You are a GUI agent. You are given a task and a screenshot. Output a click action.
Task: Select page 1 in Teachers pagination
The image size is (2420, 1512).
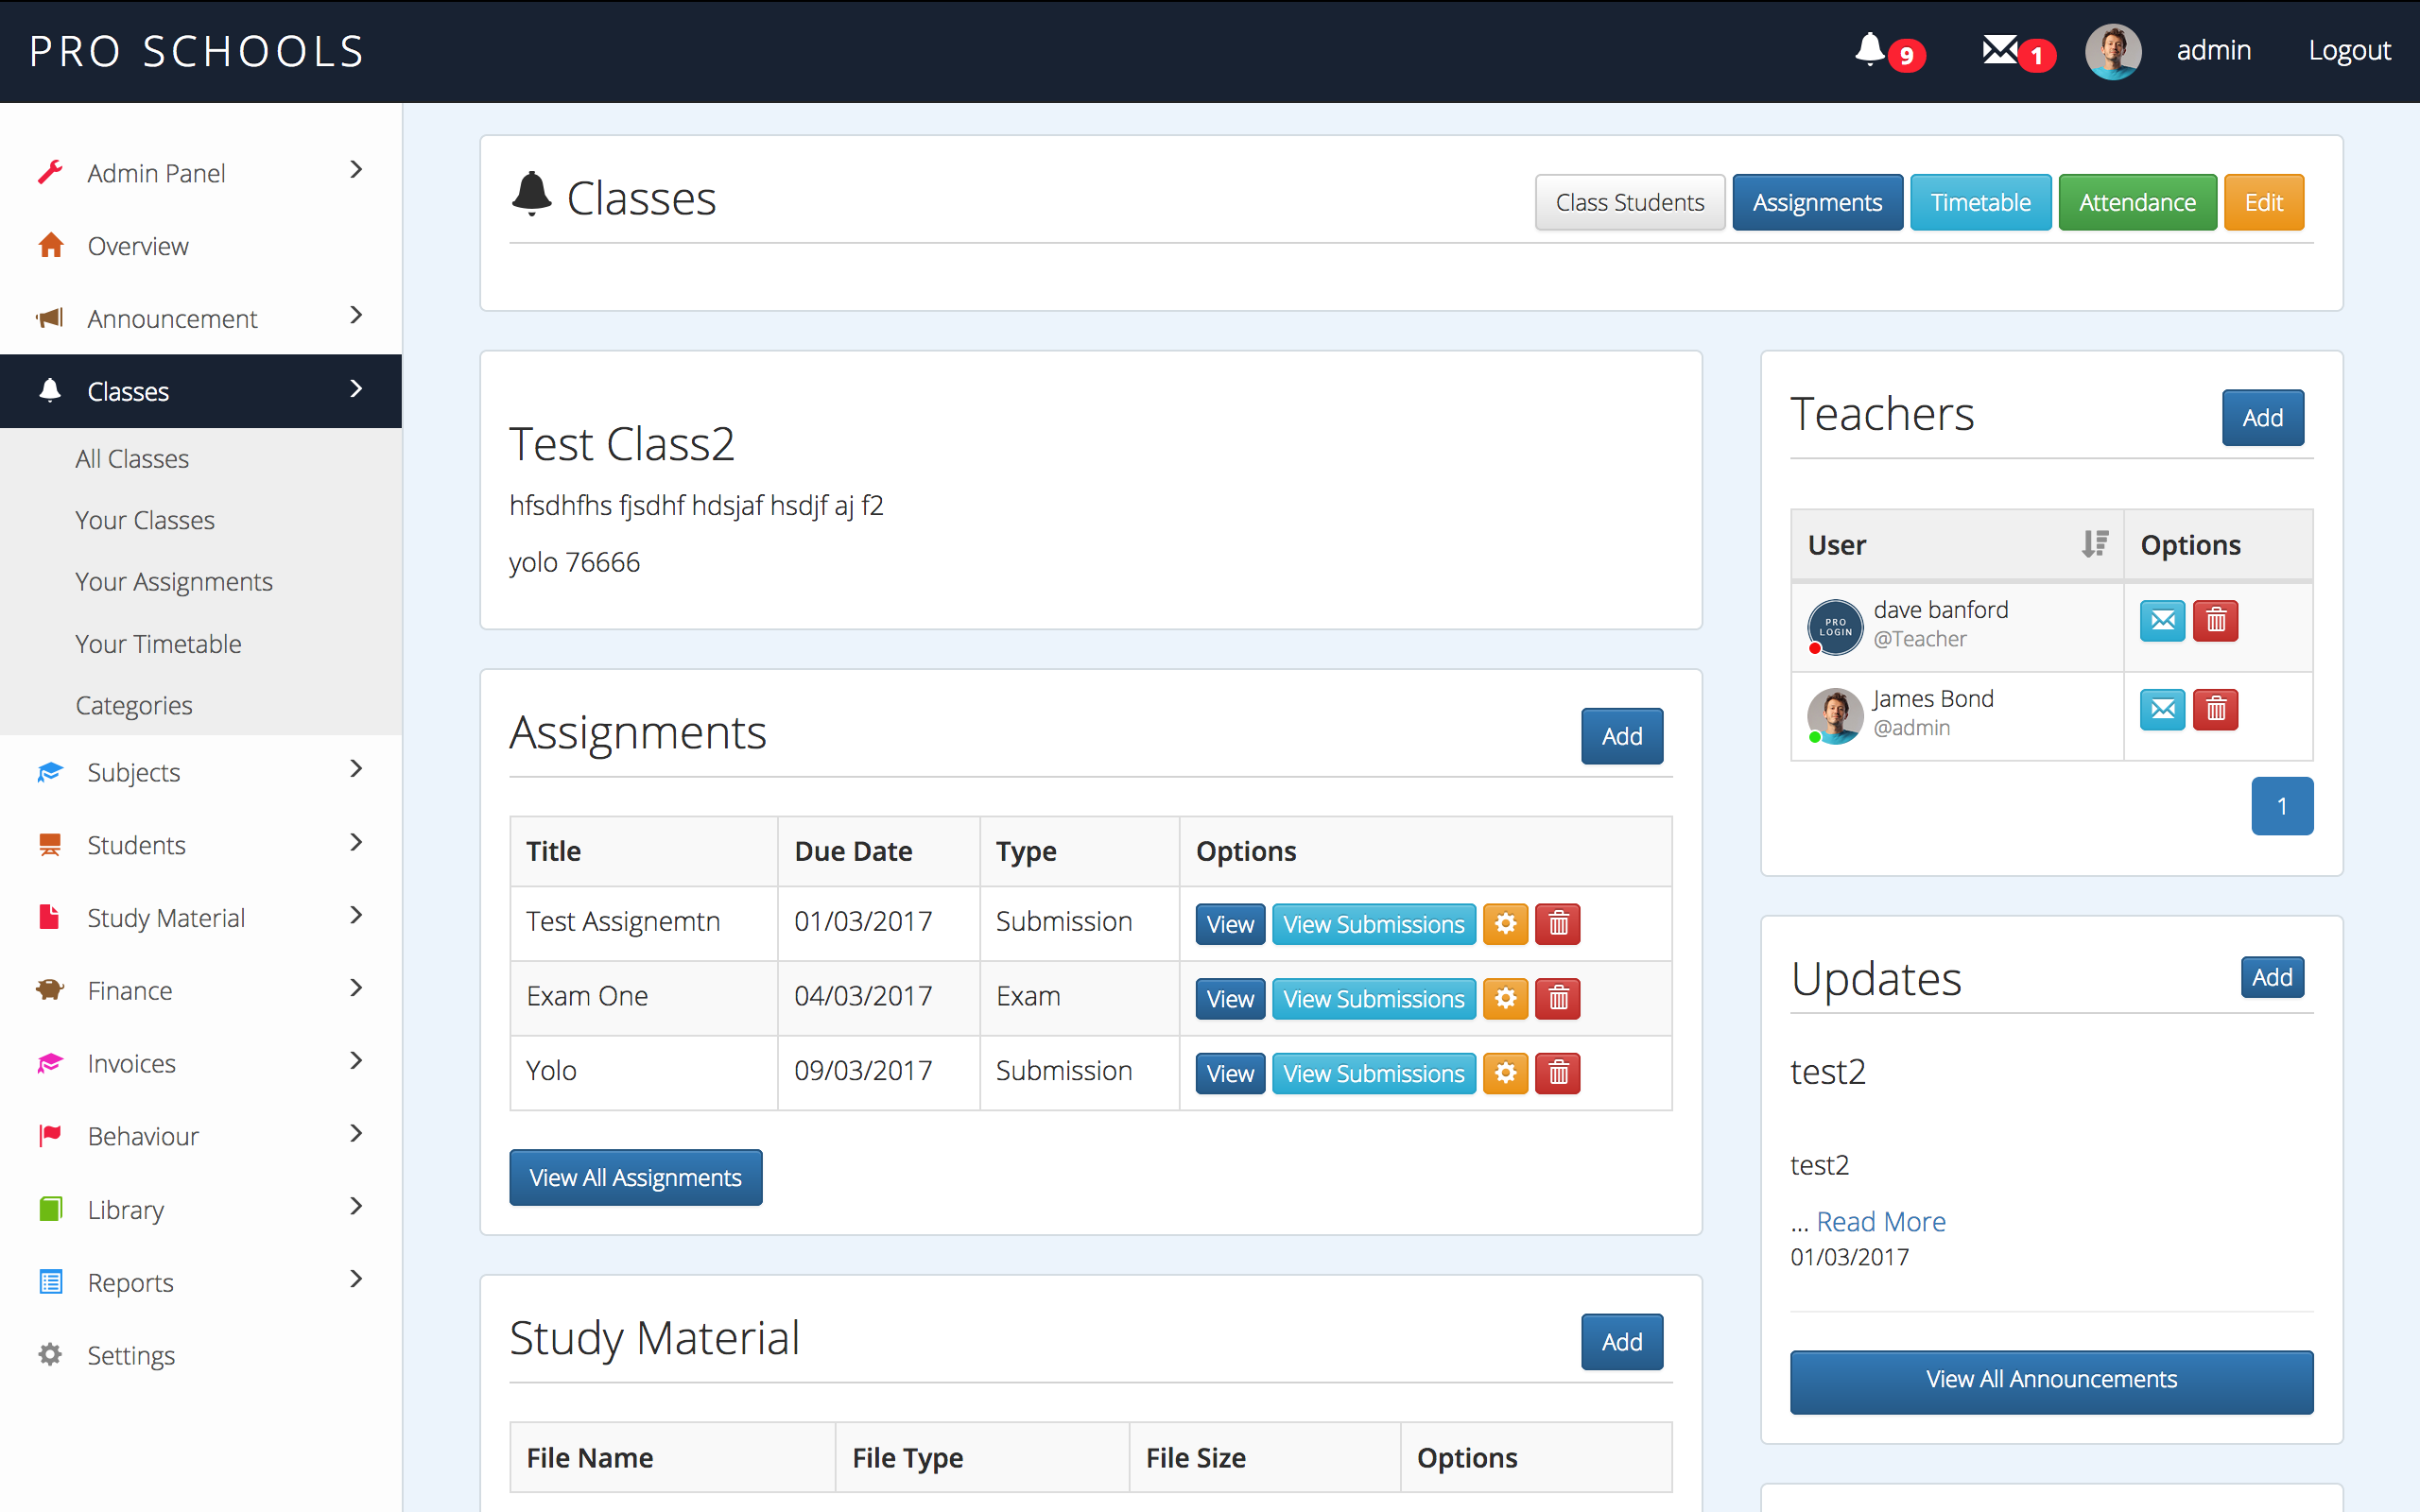tap(2282, 805)
